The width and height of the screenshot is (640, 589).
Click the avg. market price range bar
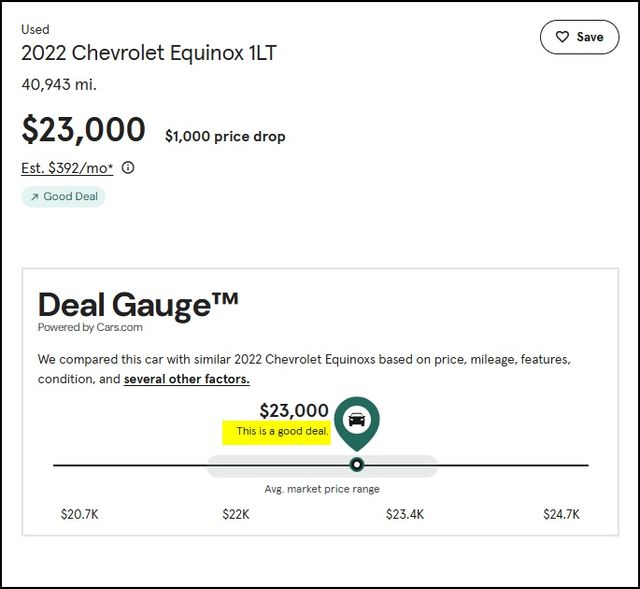[x=322, y=466]
